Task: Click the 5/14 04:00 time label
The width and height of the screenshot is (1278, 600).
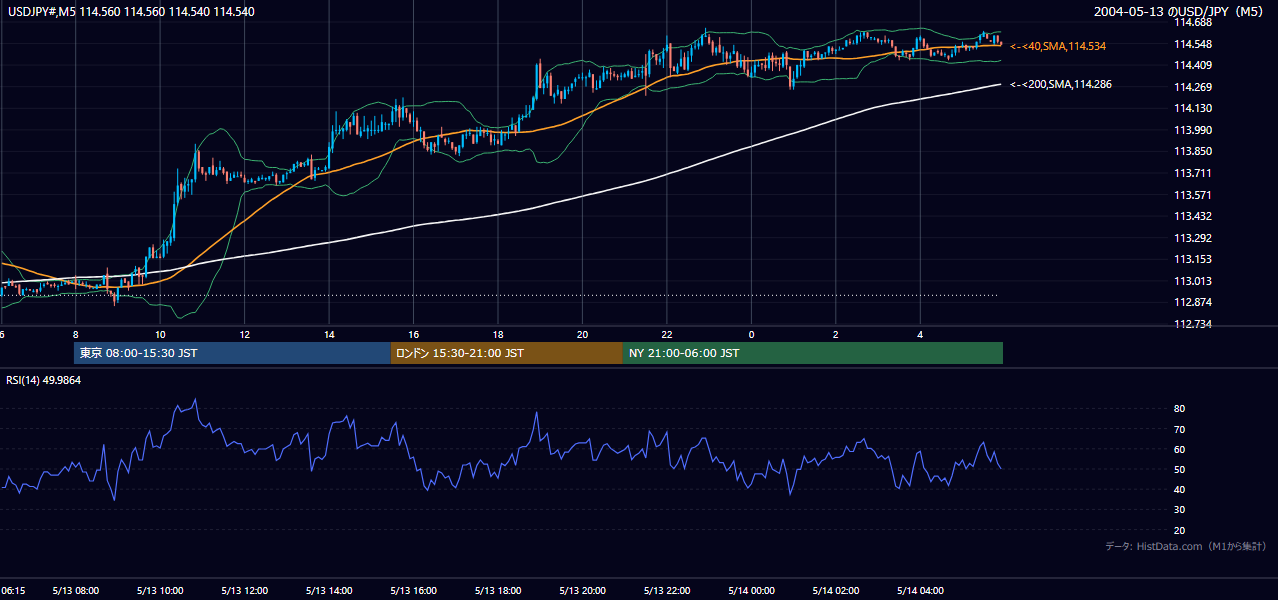Action: point(920,591)
